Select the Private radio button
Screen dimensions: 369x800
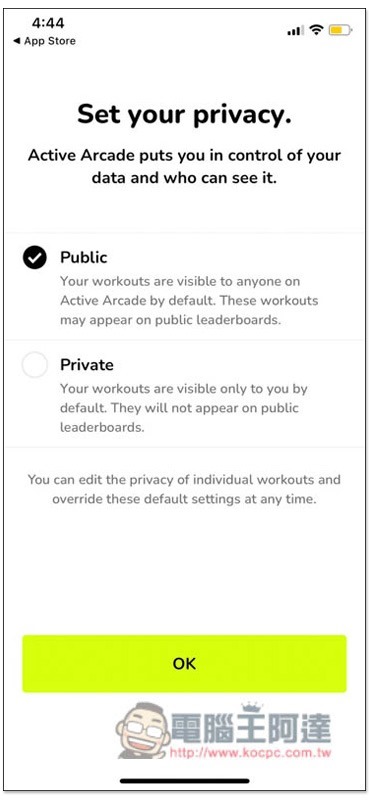point(35,365)
